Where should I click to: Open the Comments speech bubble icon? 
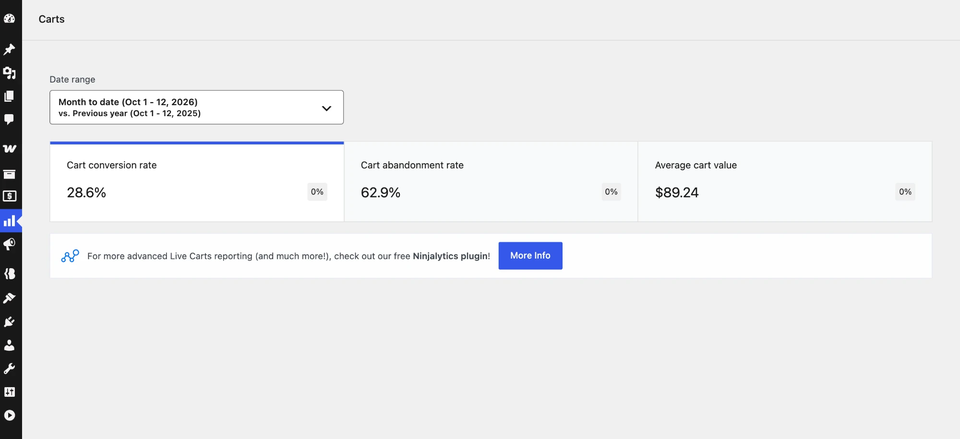(9, 119)
